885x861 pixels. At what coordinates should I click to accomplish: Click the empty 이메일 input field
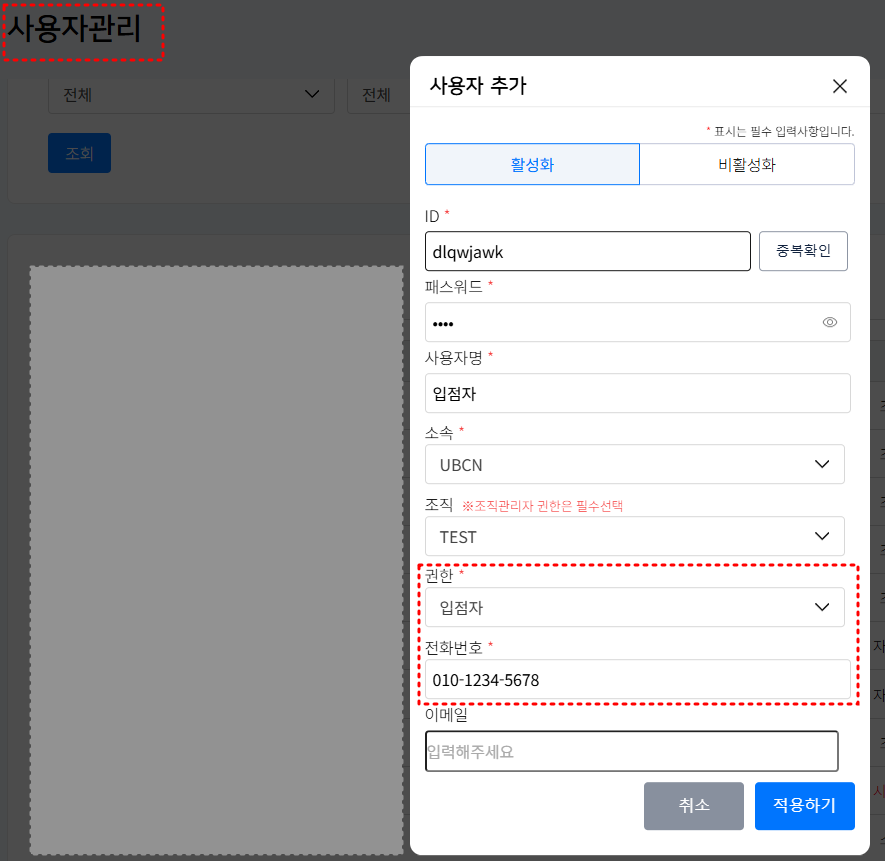[x=631, y=751]
